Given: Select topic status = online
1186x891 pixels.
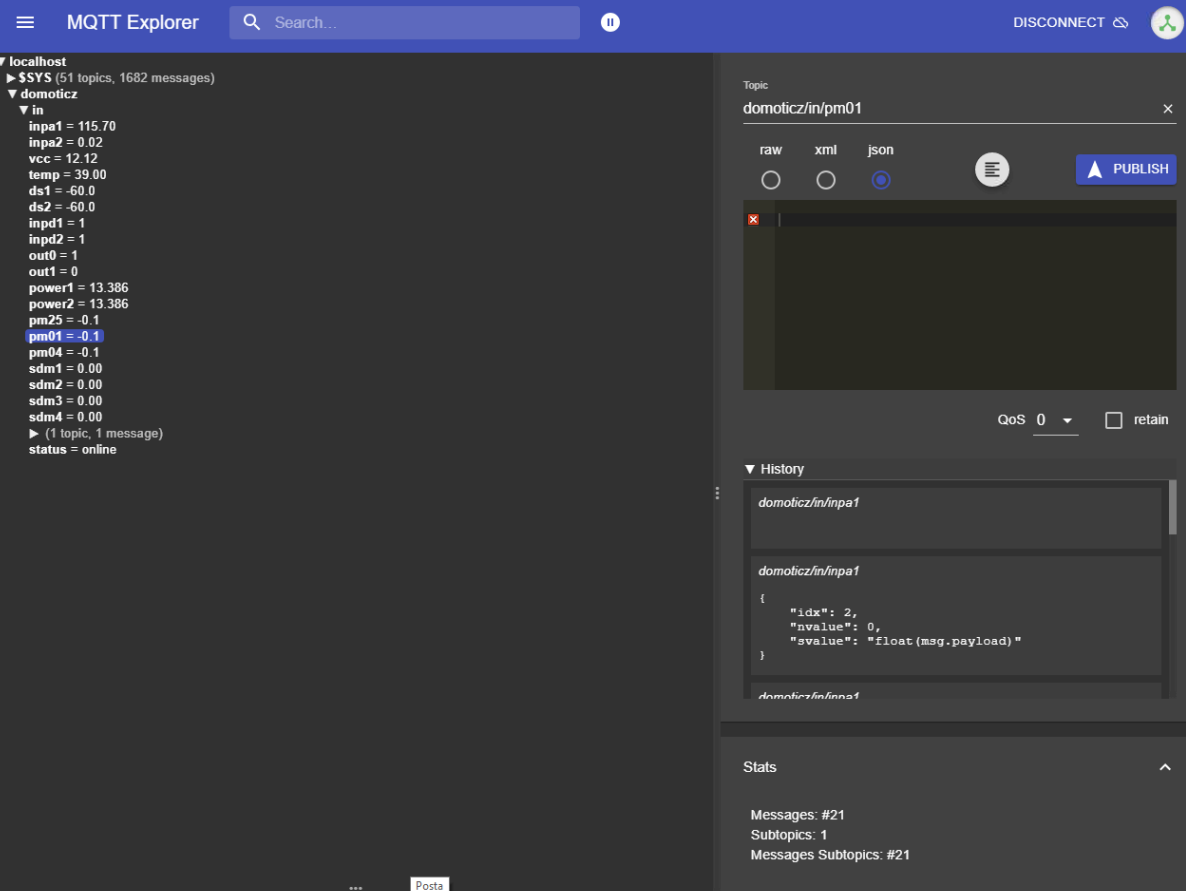Looking at the screenshot, I should click(x=73, y=449).
